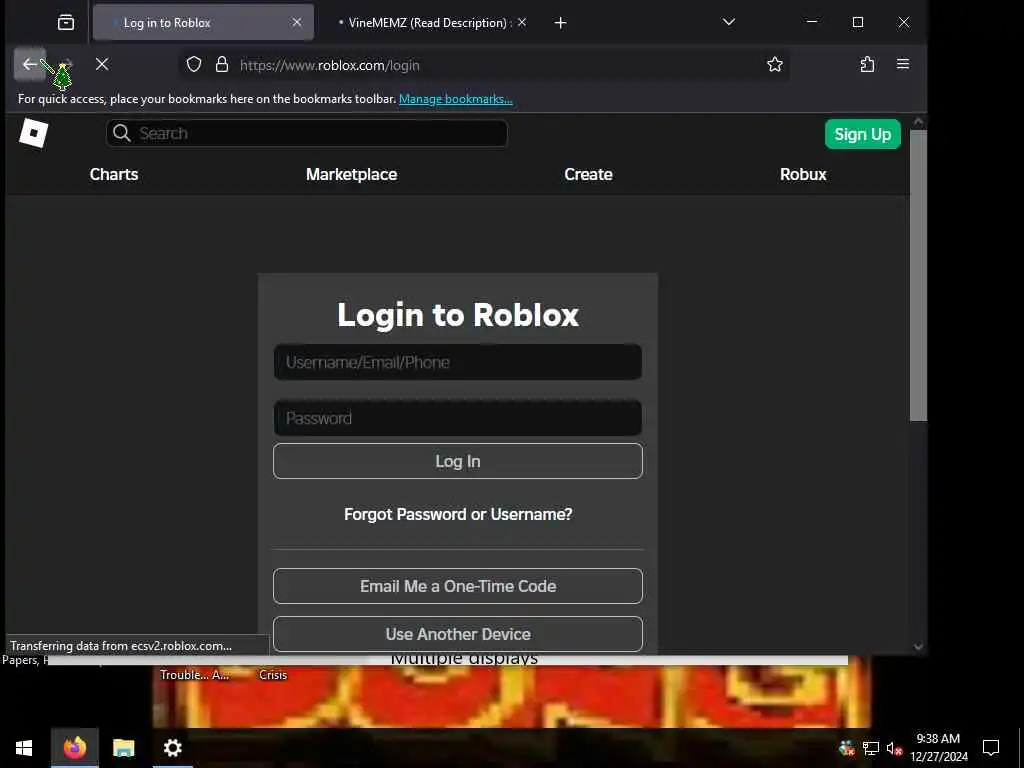
Task: Open tracking protection shield icon
Action: click(x=194, y=65)
